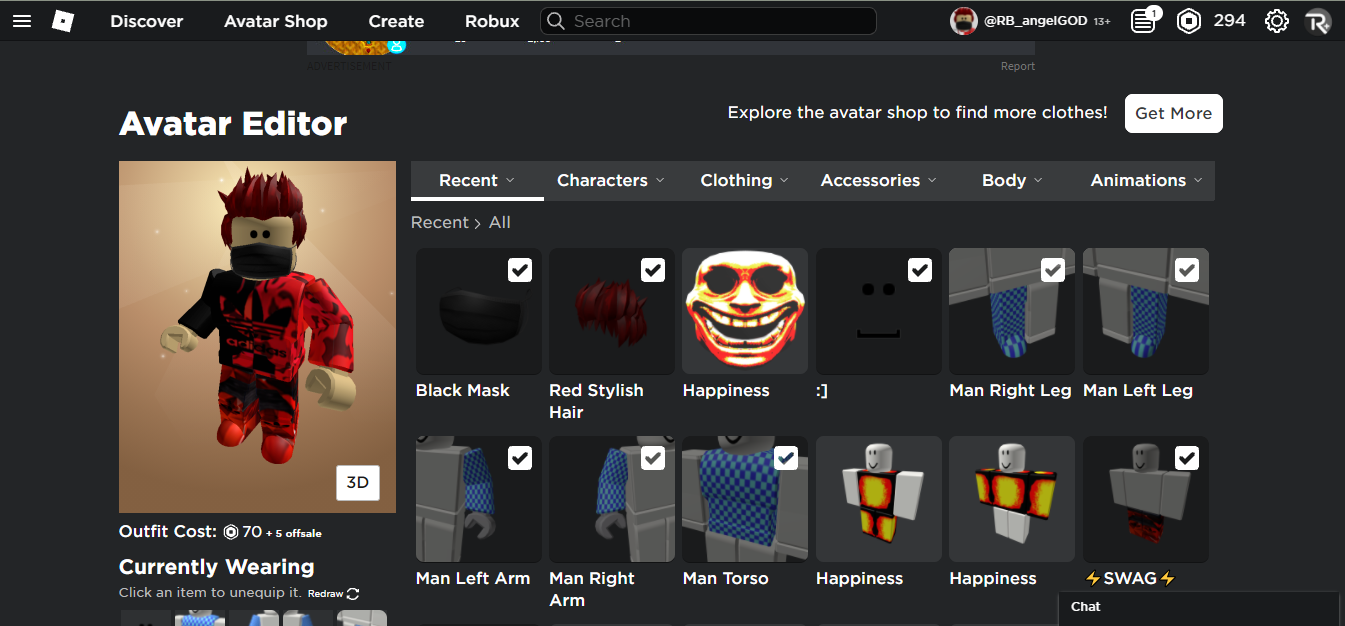Expand the Clothing category dropdown

pyautogui.click(x=744, y=181)
